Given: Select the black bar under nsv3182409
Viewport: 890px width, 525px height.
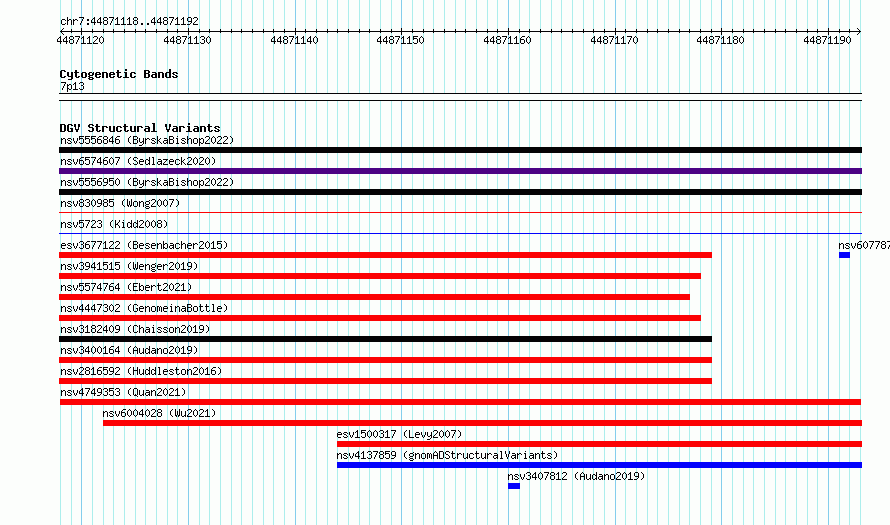Looking at the screenshot, I should (385, 339).
